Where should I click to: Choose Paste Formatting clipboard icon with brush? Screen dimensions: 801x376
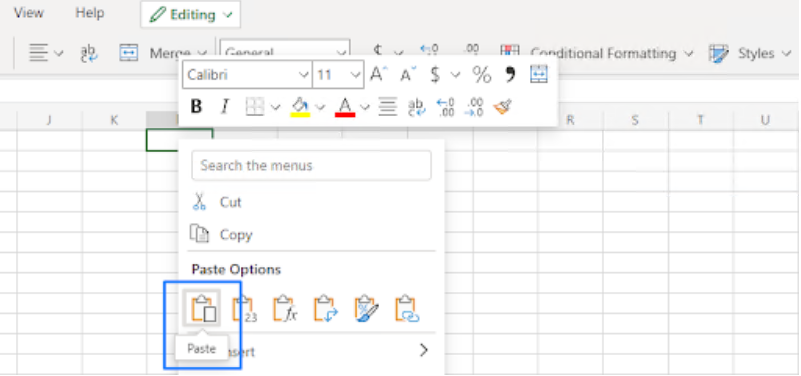coord(366,309)
